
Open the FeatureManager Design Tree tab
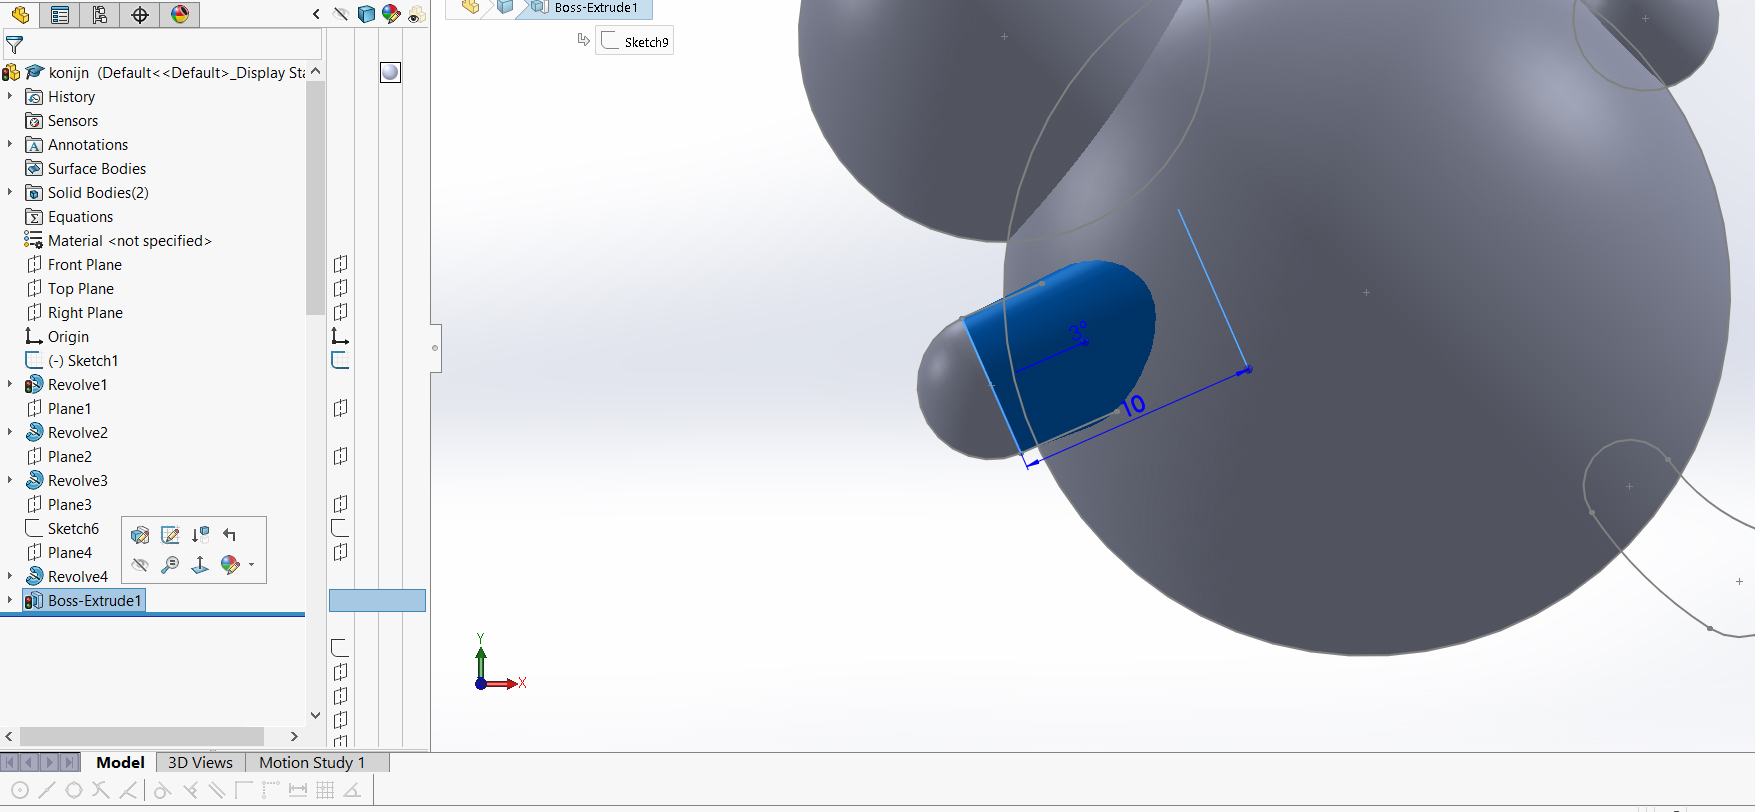point(20,15)
